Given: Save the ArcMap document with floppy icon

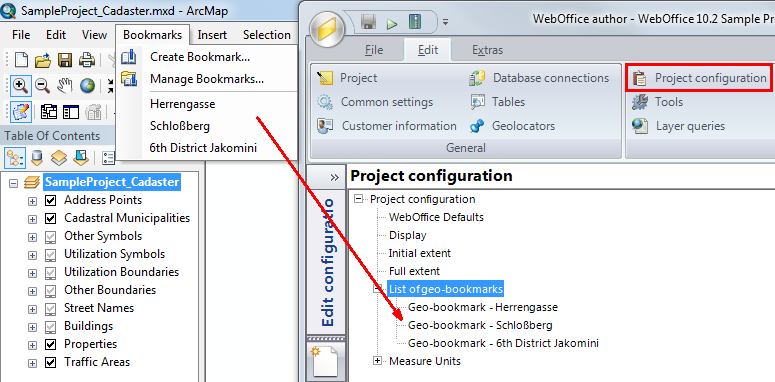Looking at the screenshot, I should 65,60.
